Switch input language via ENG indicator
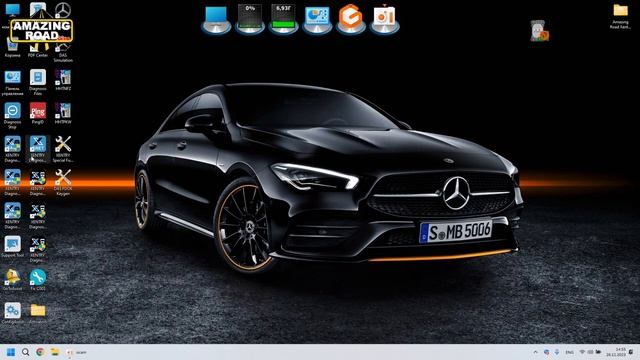The width and height of the screenshot is (640, 360). 569,352
